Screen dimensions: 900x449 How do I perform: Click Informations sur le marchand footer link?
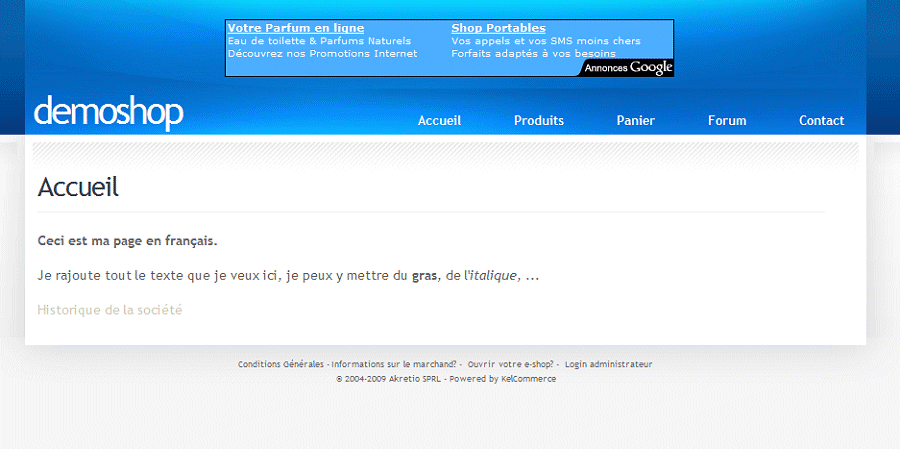pyautogui.click(x=395, y=365)
